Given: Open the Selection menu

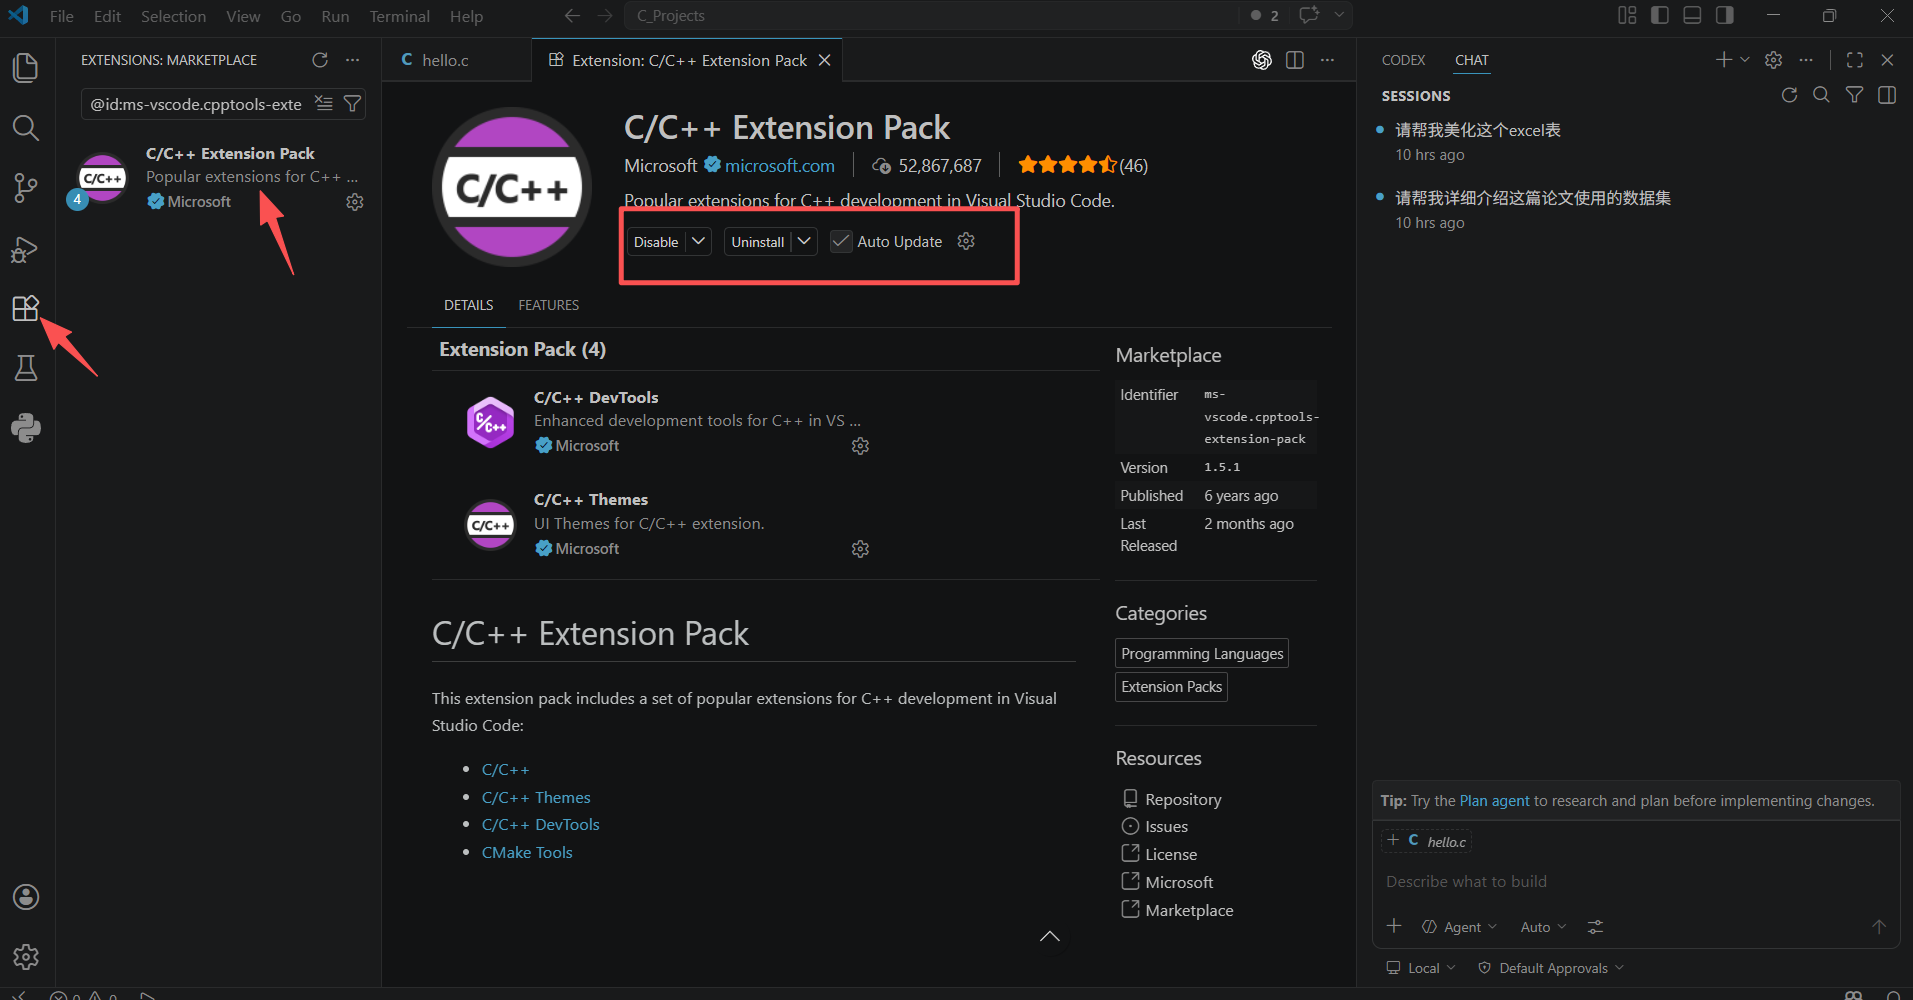Looking at the screenshot, I should pyautogui.click(x=173, y=16).
